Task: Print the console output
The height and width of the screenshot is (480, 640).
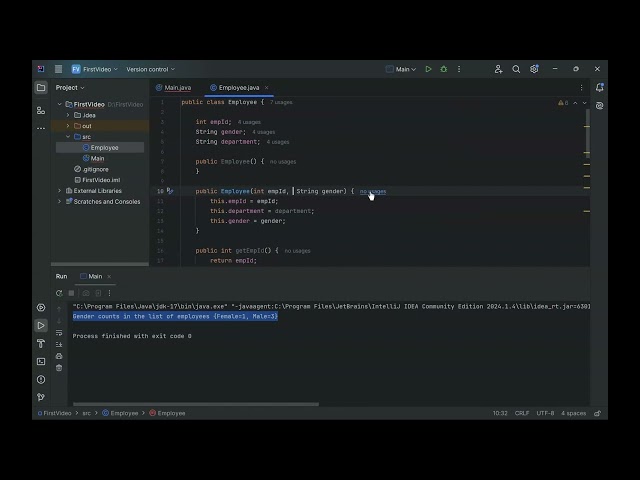Action: [59, 356]
